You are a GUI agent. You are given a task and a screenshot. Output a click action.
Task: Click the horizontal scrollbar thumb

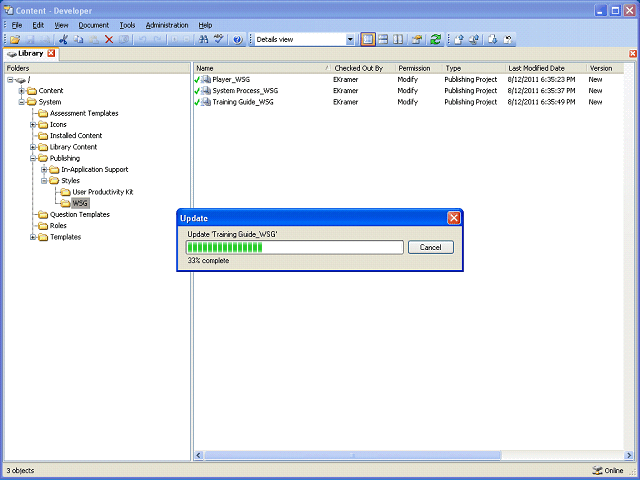352,455
